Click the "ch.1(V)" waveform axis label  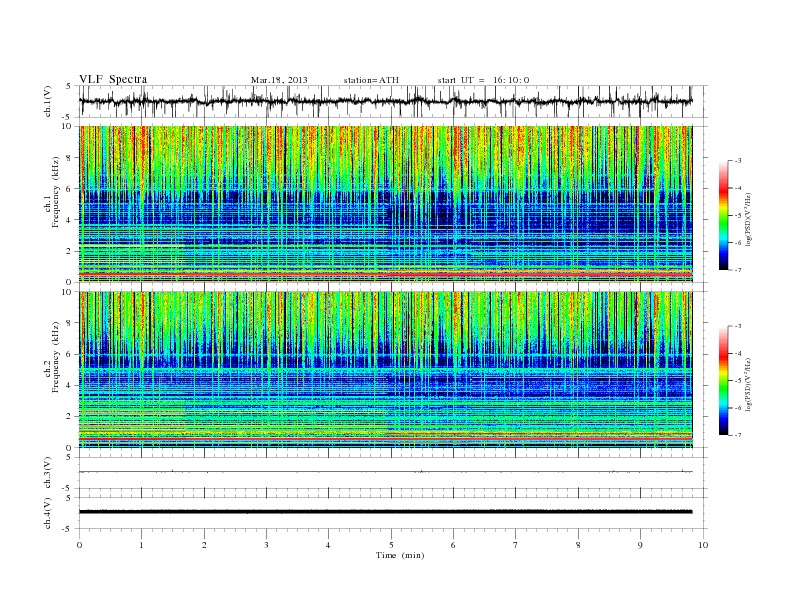coord(48,101)
